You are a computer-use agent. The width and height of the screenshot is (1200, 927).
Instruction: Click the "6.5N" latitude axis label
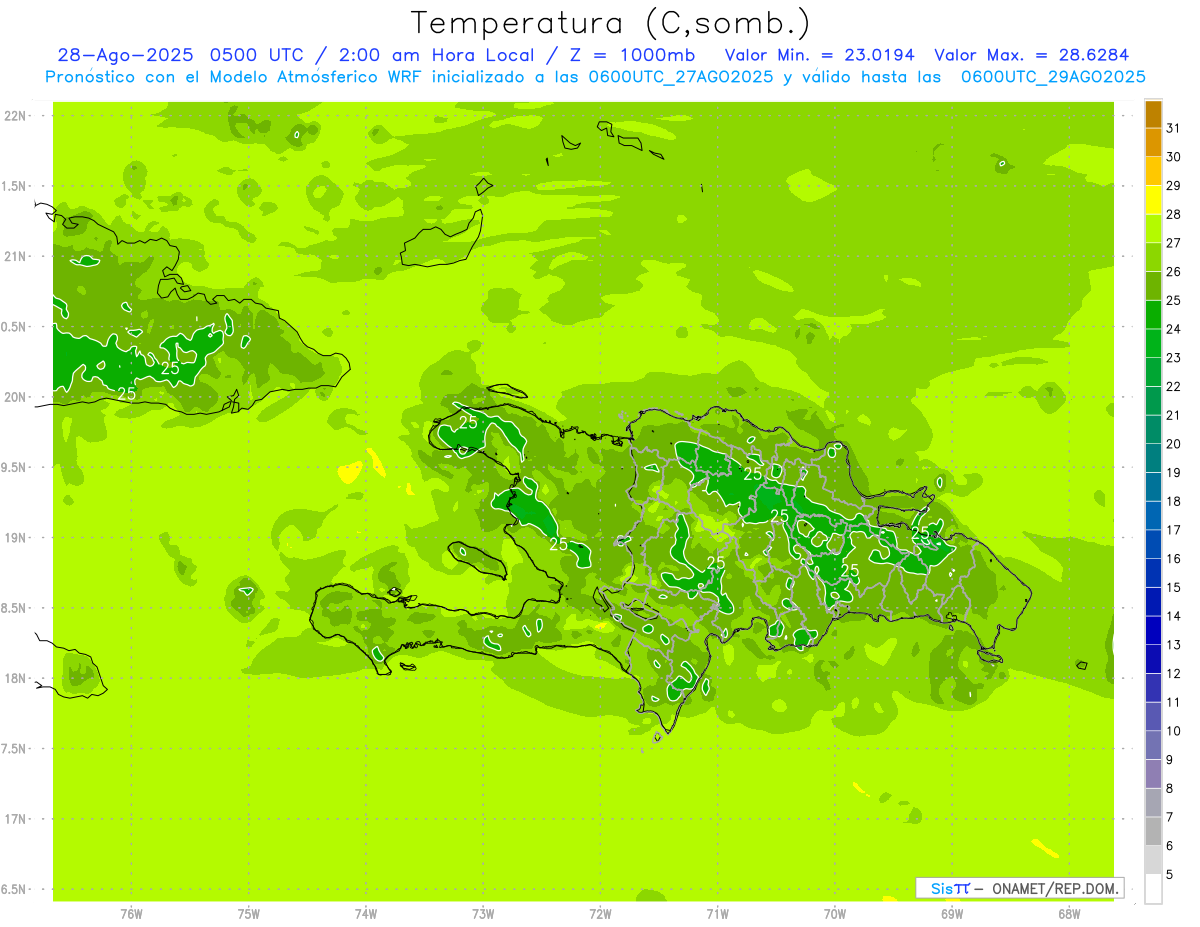click(14, 889)
